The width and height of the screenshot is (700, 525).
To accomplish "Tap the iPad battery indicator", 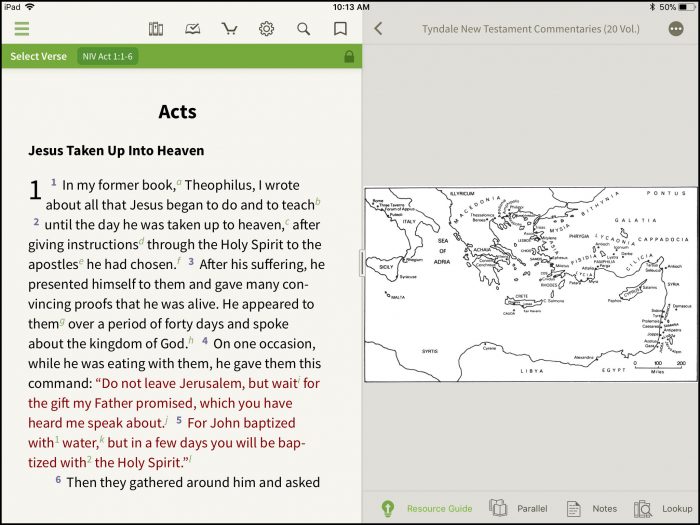I will 687,7.
